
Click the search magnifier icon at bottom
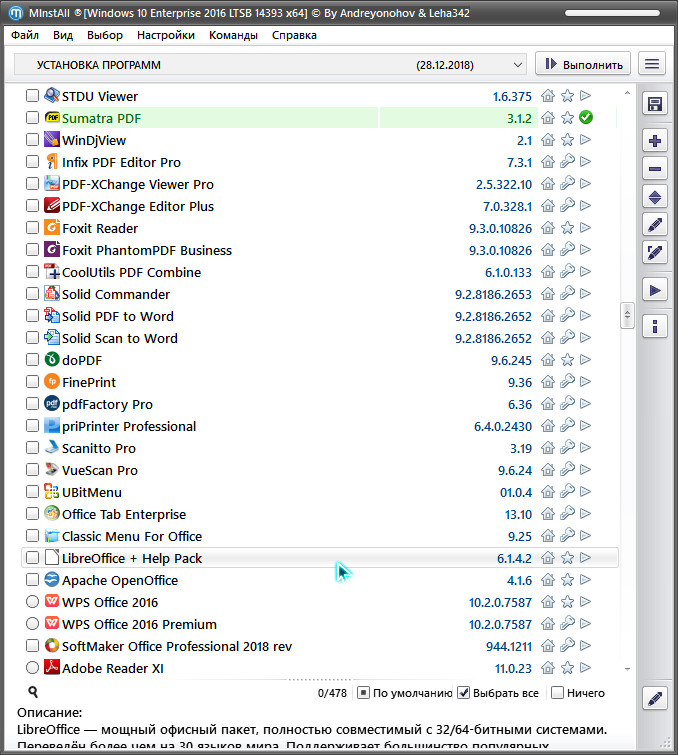(33, 692)
